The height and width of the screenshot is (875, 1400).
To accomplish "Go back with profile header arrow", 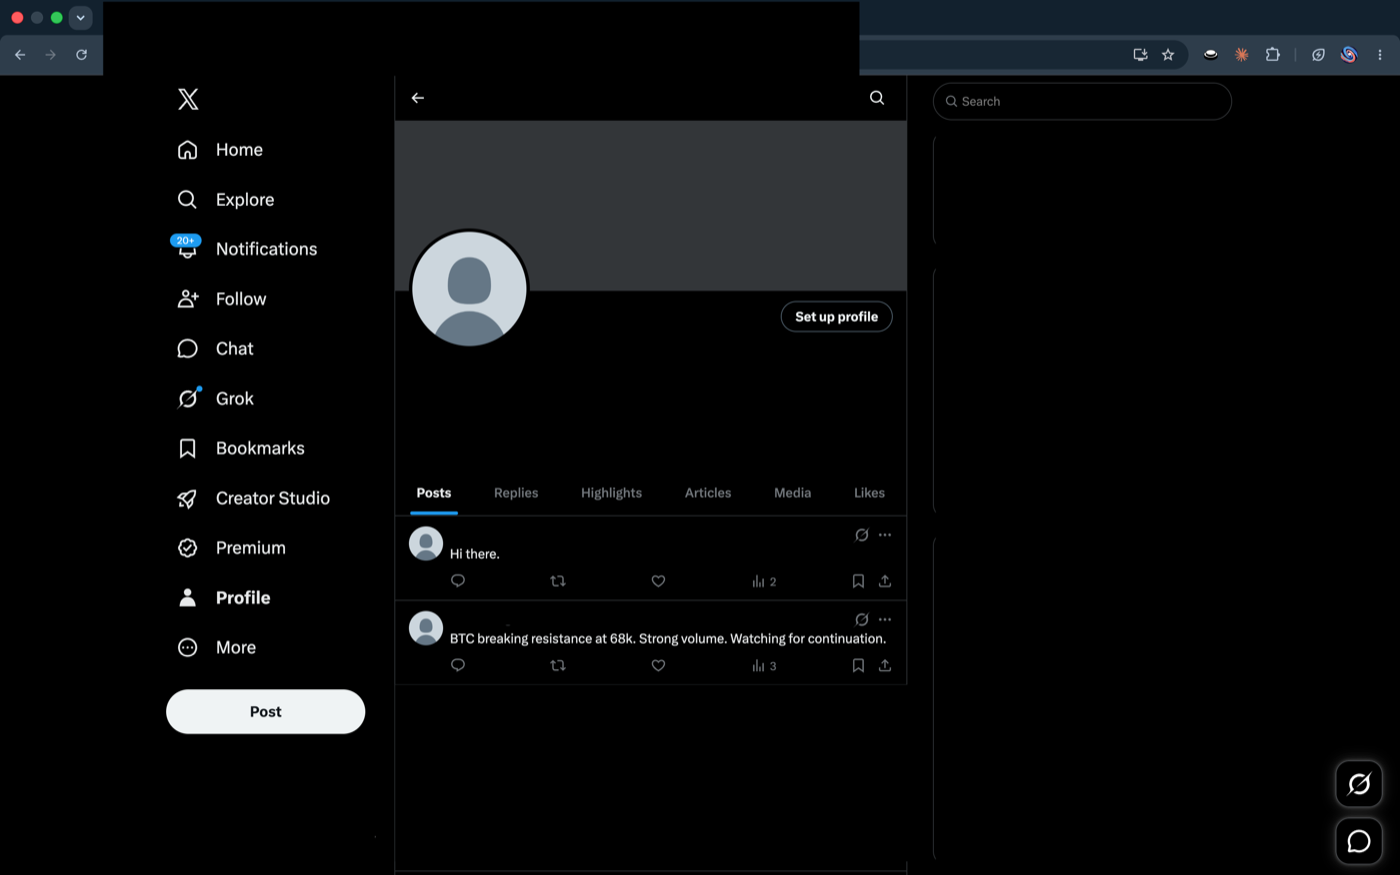I will click(418, 98).
